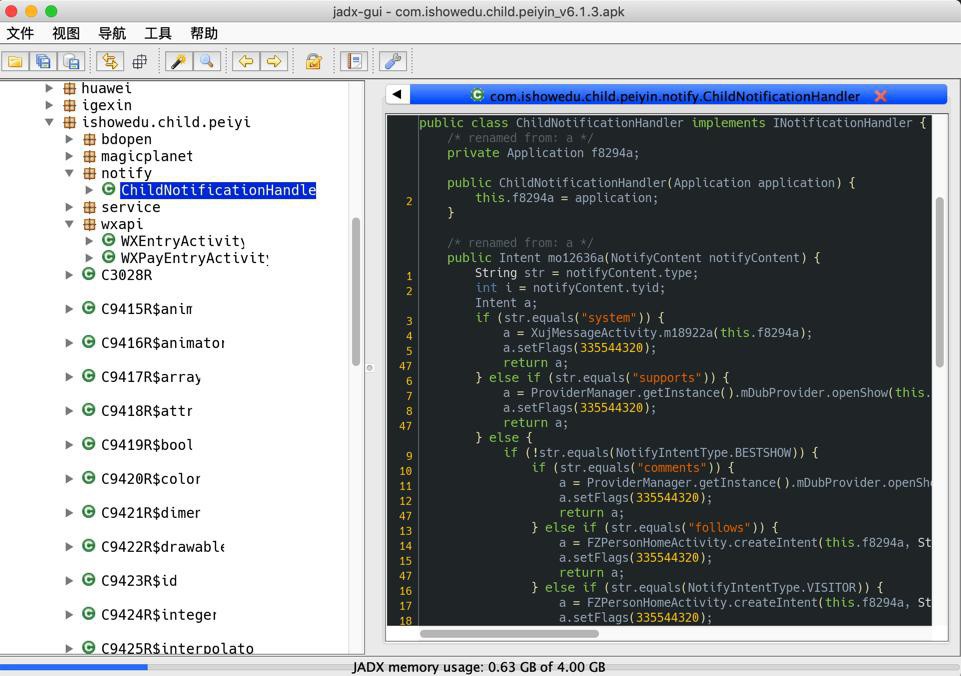Screen dimensions: 961x676
Task: Select the igexin package row
Action: click(107, 105)
